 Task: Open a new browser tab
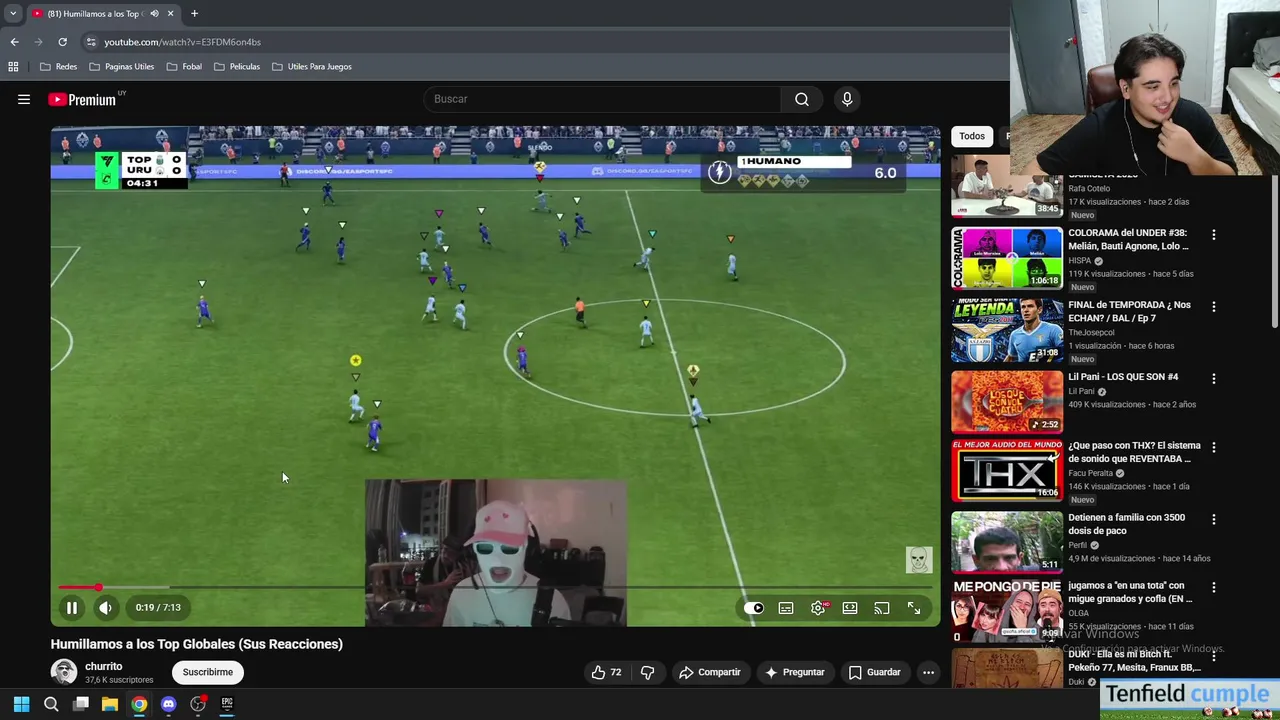(x=194, y=14)
